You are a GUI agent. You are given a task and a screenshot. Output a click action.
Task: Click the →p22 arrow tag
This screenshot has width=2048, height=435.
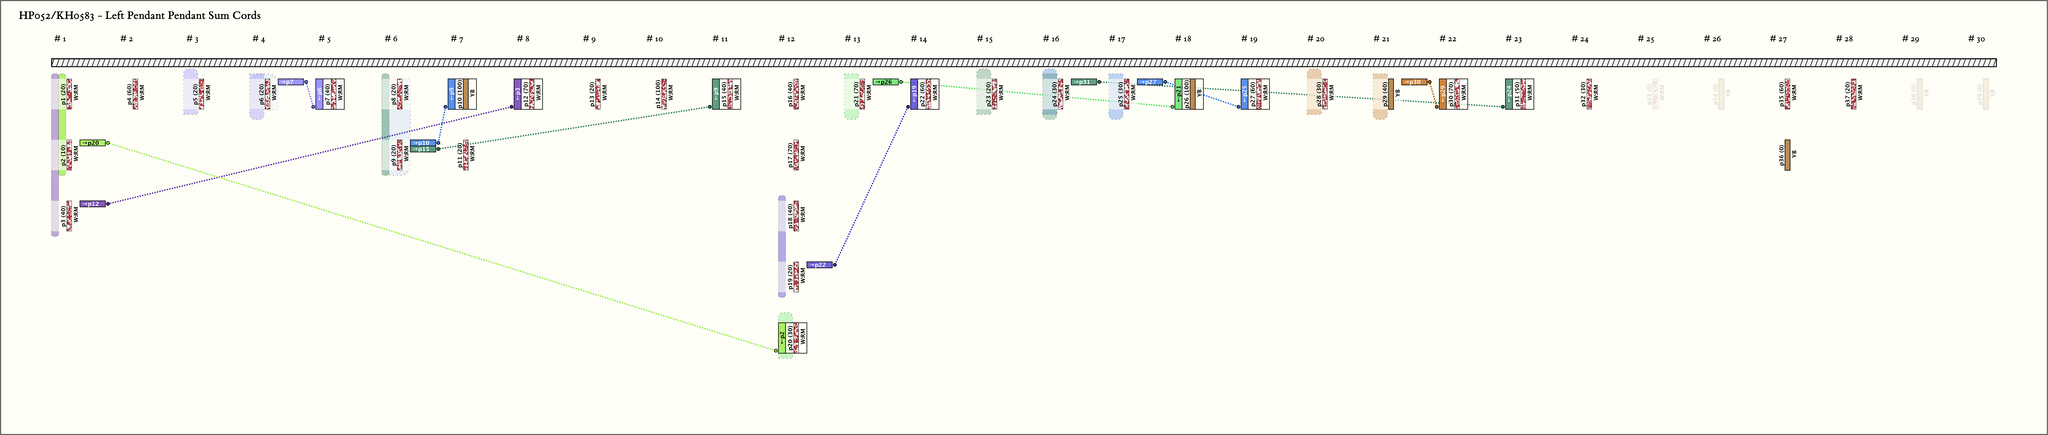pos(819,265)
